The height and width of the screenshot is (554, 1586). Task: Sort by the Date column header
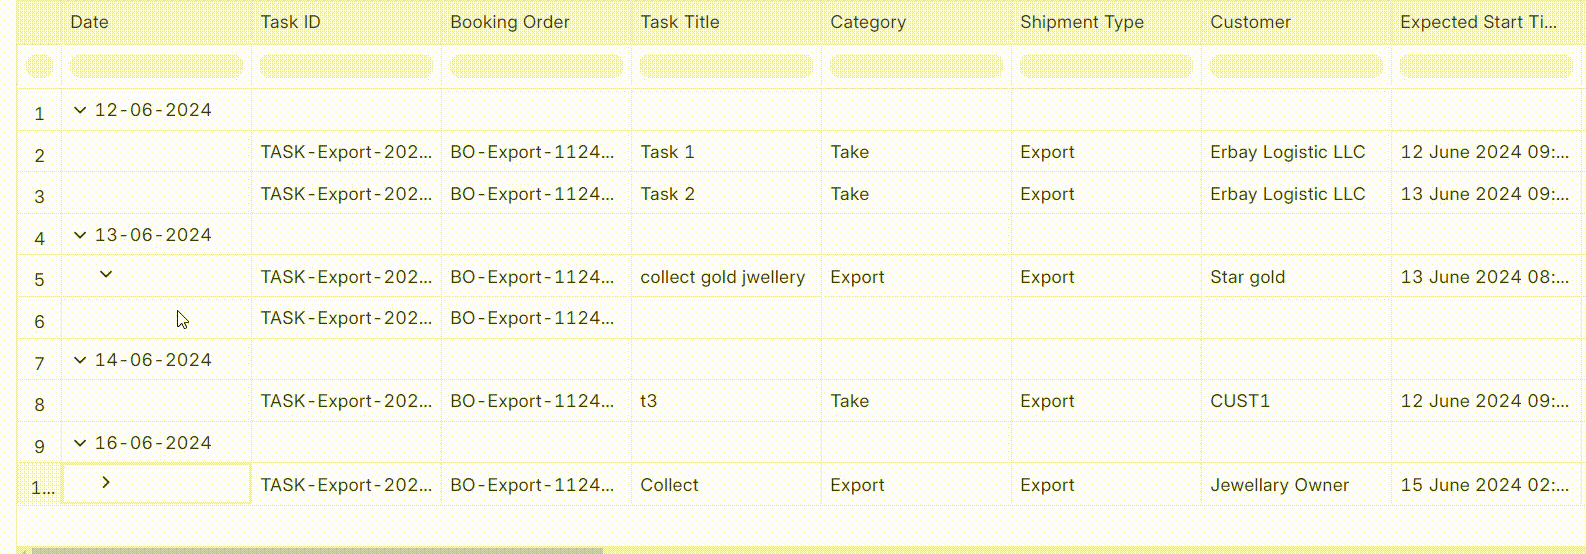pyautogui.click(x=89, y=22)
